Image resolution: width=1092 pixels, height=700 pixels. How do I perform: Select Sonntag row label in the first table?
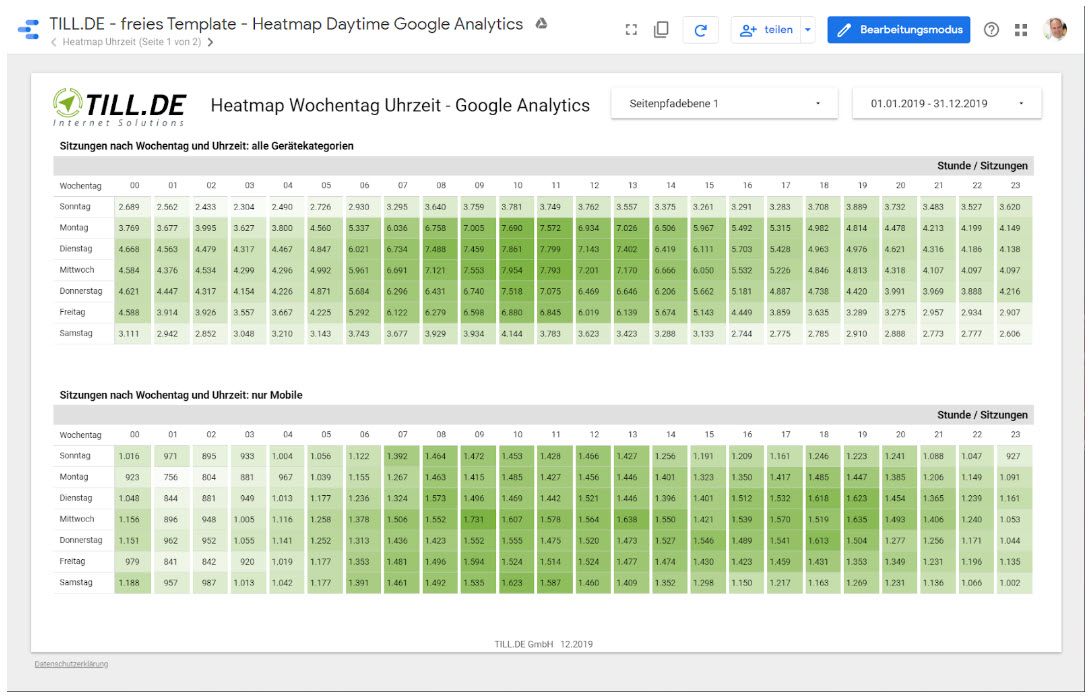[75, 207]
